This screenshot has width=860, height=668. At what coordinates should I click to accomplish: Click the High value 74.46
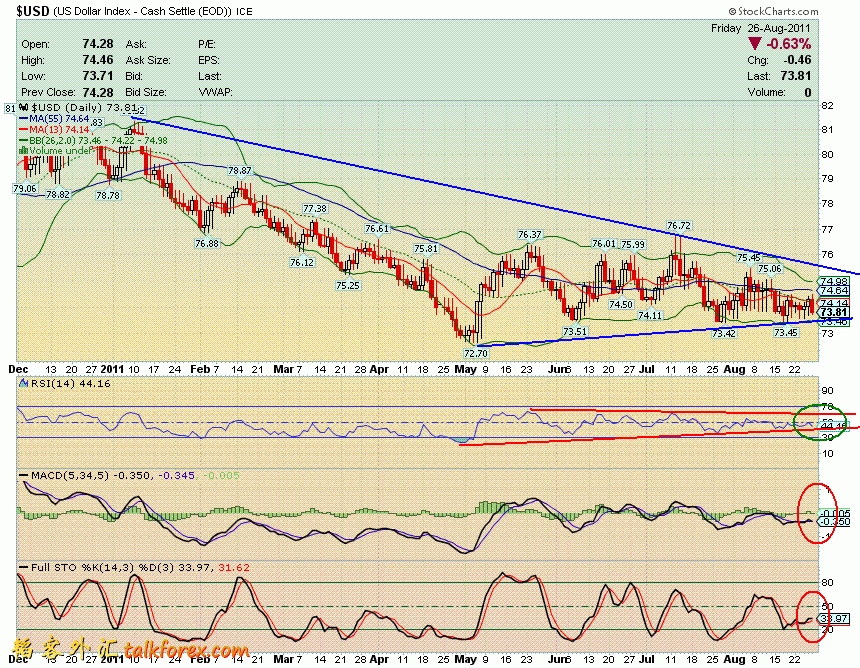98,60
